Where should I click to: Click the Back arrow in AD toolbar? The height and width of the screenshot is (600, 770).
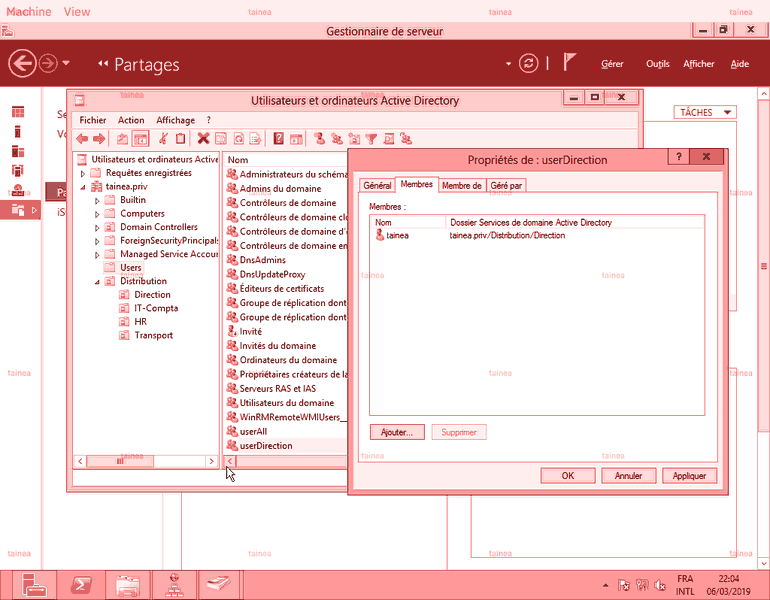tap(82, 139)
